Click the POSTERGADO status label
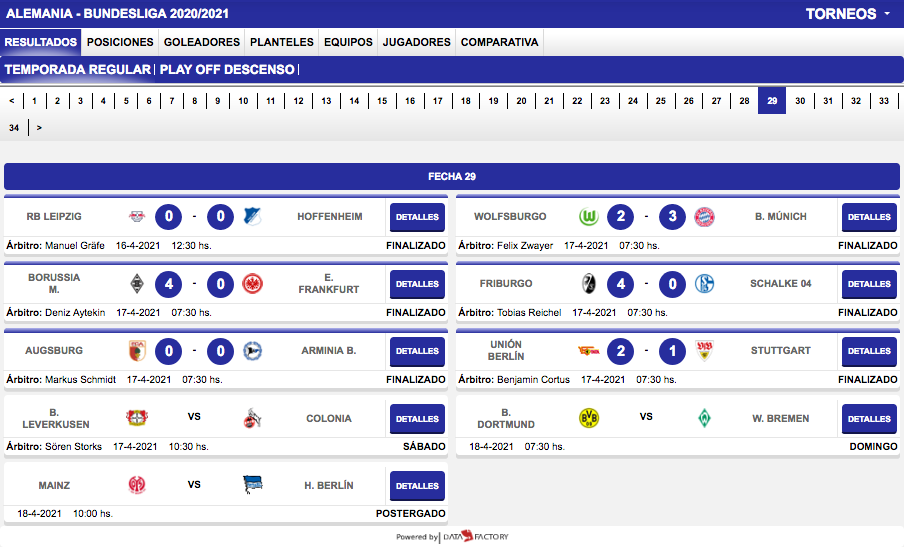 (x=410, y=514)
